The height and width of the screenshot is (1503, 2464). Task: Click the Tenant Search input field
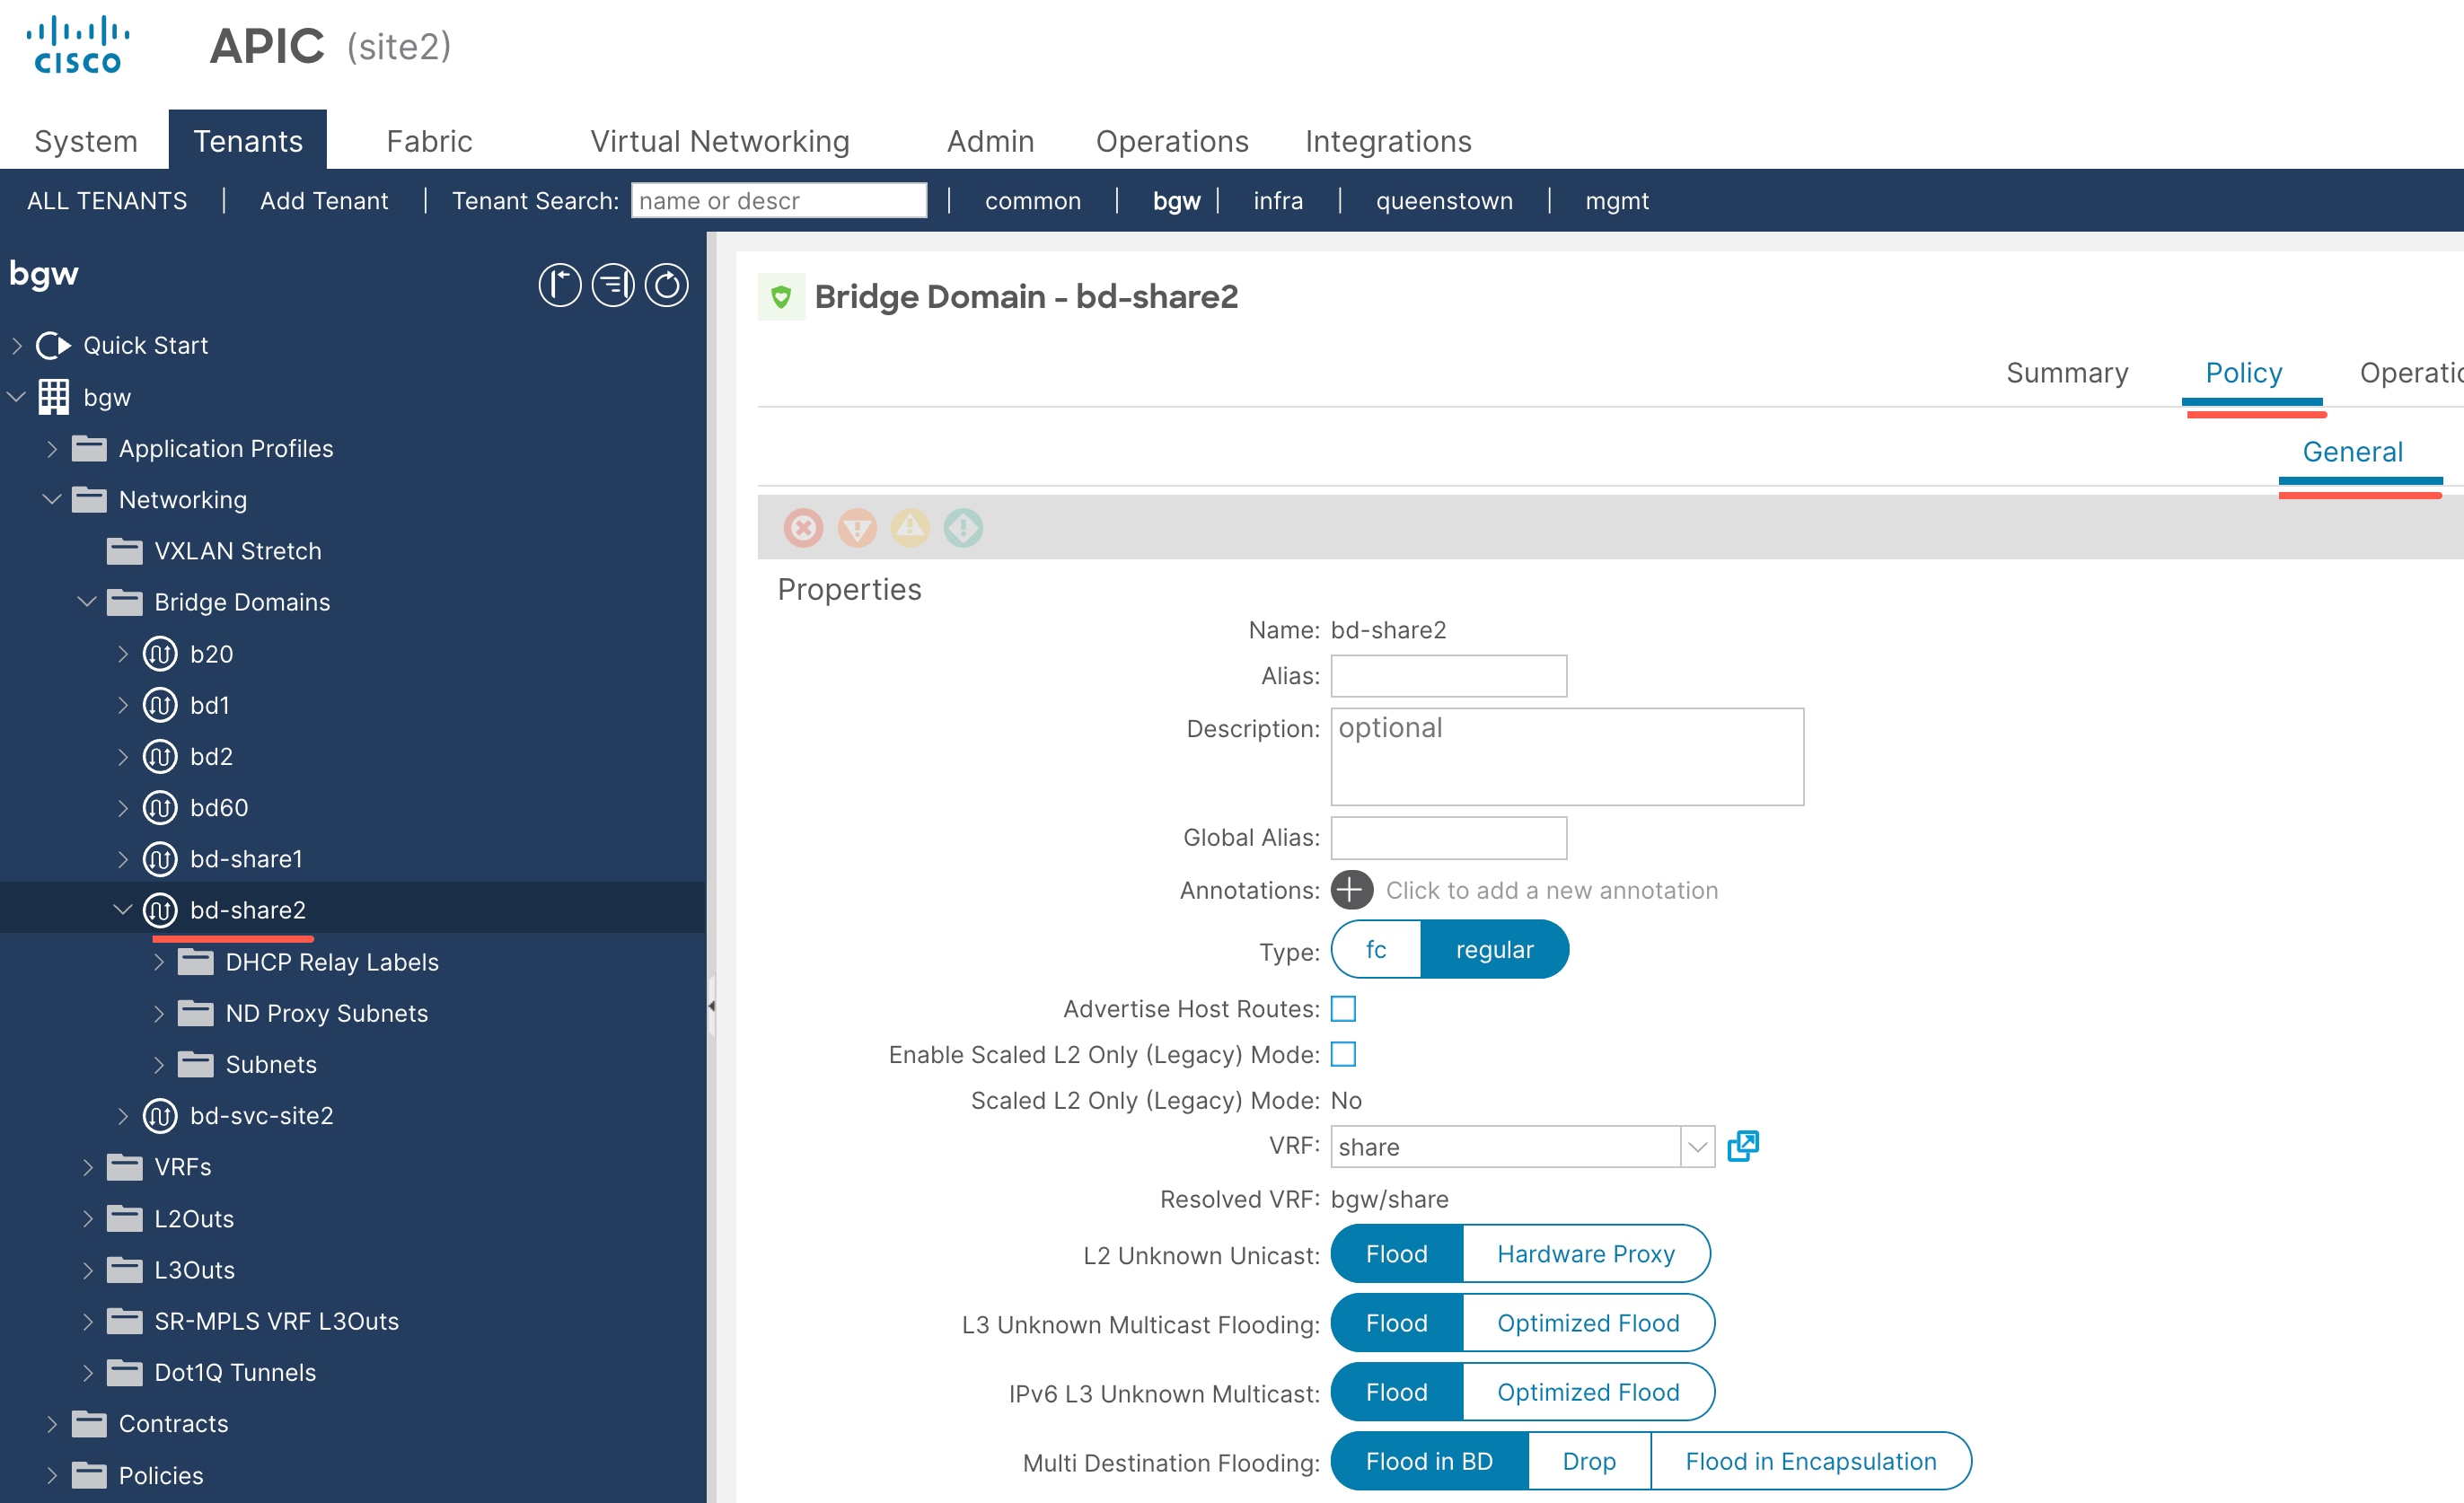(x=779, y=201)
